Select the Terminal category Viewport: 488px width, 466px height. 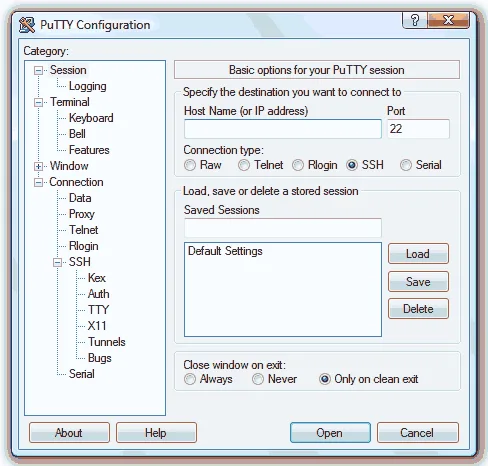[x=70, y=102]
